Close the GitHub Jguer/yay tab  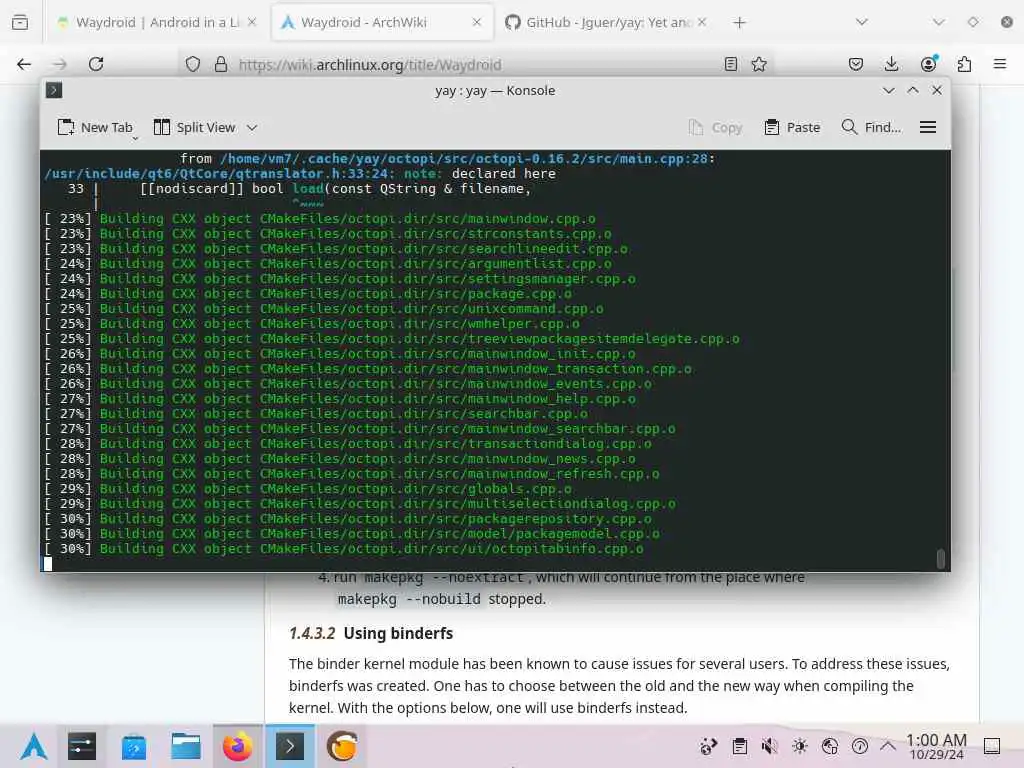(702, 22)
